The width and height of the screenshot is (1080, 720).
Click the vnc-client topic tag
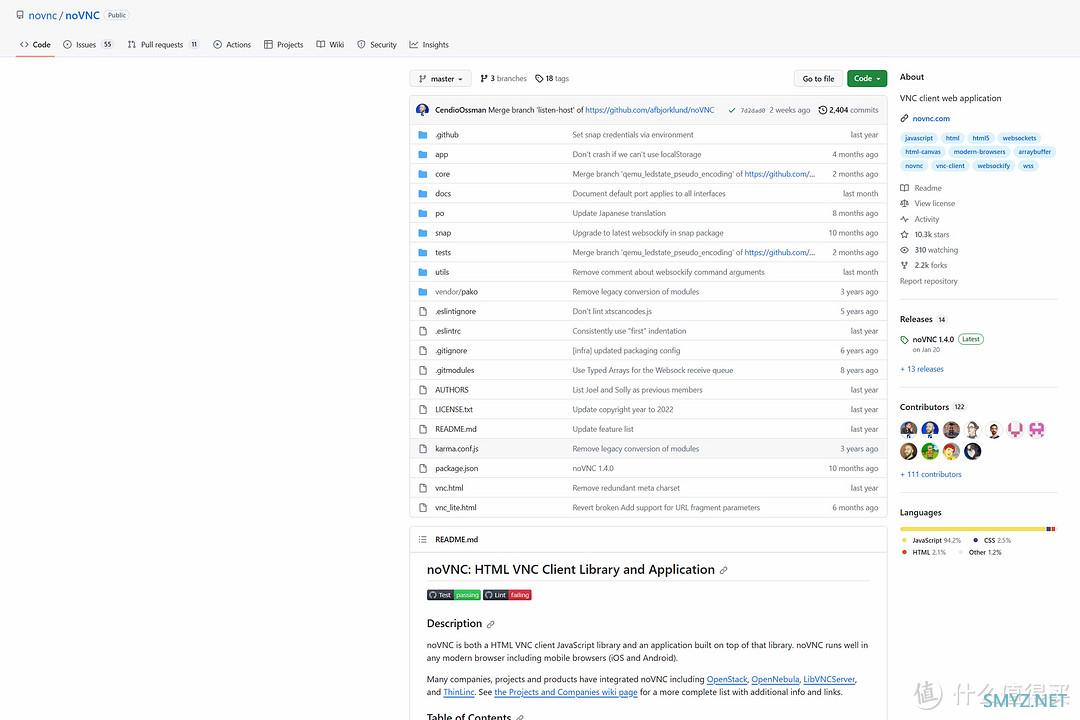coord(951,166)
